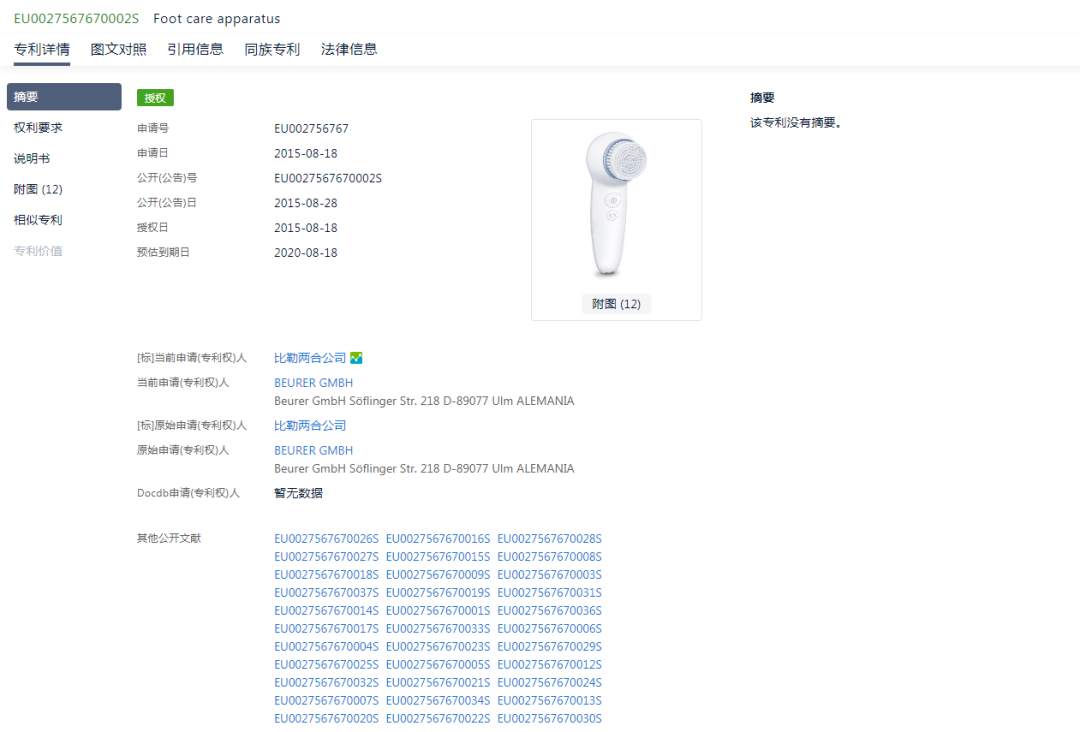This screenshot has height=732, width=1080.
Task: Open document EU0027567670020S
Action: (326, 719)
